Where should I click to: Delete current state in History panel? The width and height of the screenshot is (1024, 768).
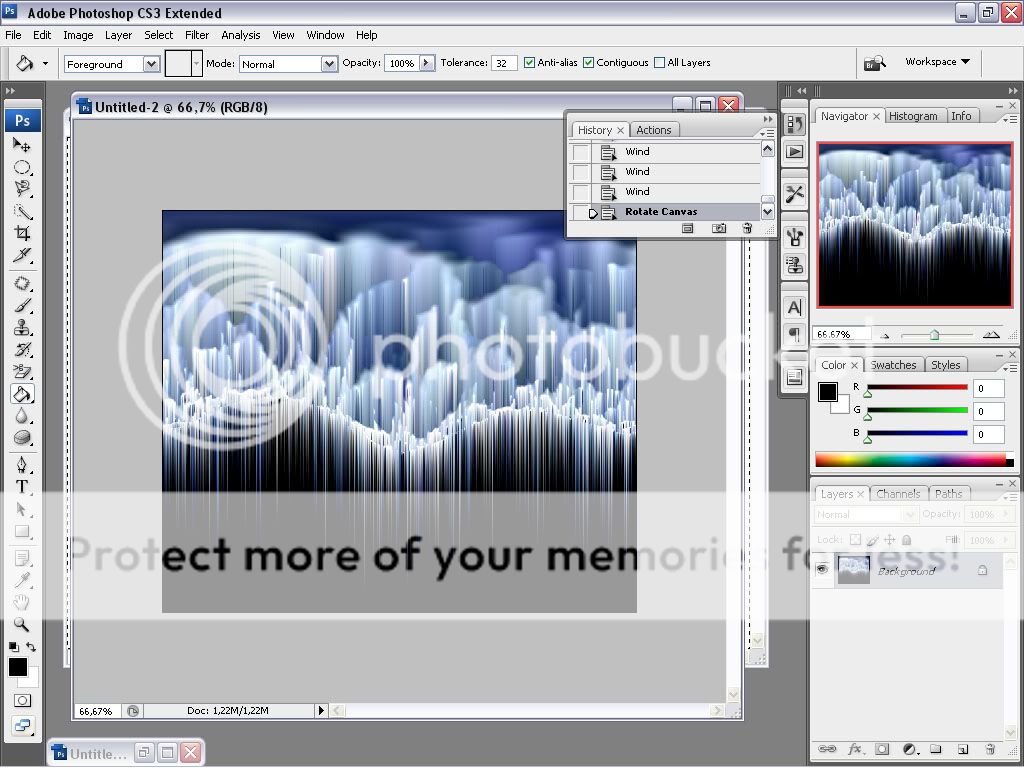pos(747,229)
